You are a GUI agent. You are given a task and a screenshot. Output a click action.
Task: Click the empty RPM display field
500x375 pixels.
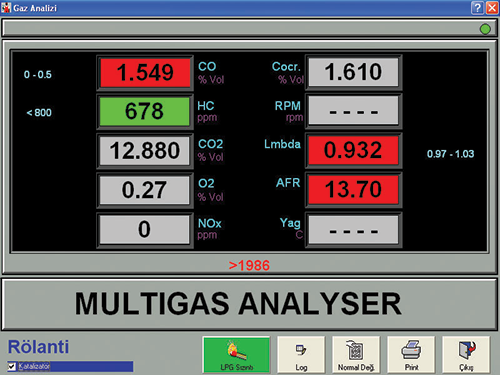click(353, 111)
